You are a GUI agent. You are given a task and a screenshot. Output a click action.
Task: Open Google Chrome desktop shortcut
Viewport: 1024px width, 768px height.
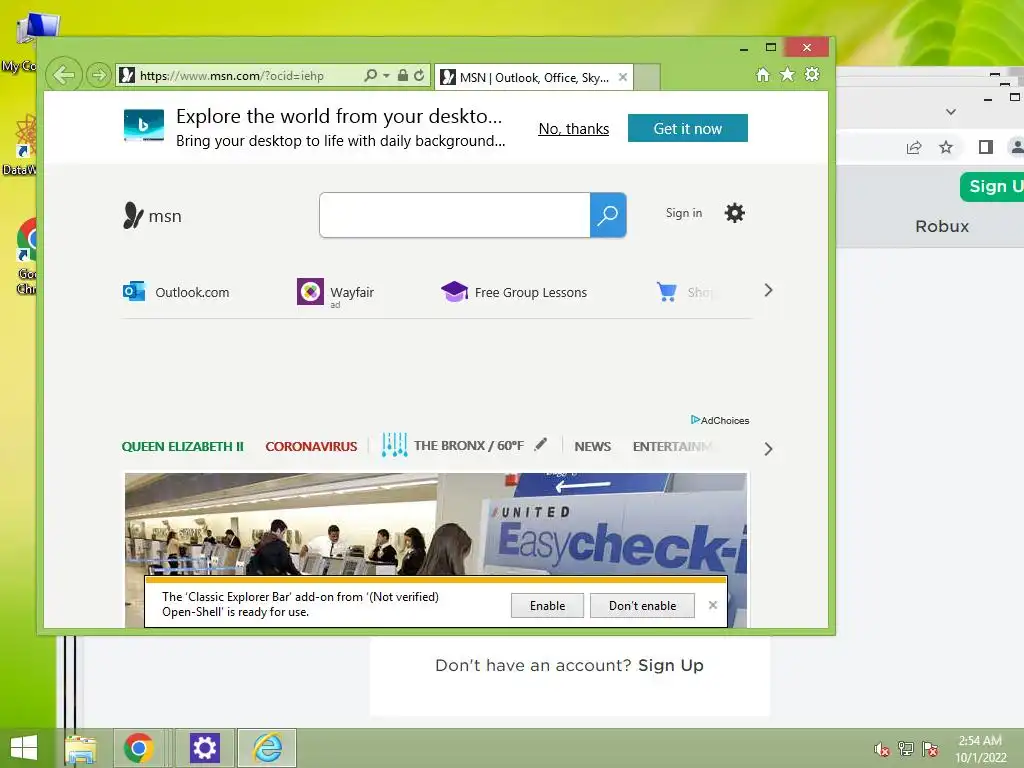(26, 257)
